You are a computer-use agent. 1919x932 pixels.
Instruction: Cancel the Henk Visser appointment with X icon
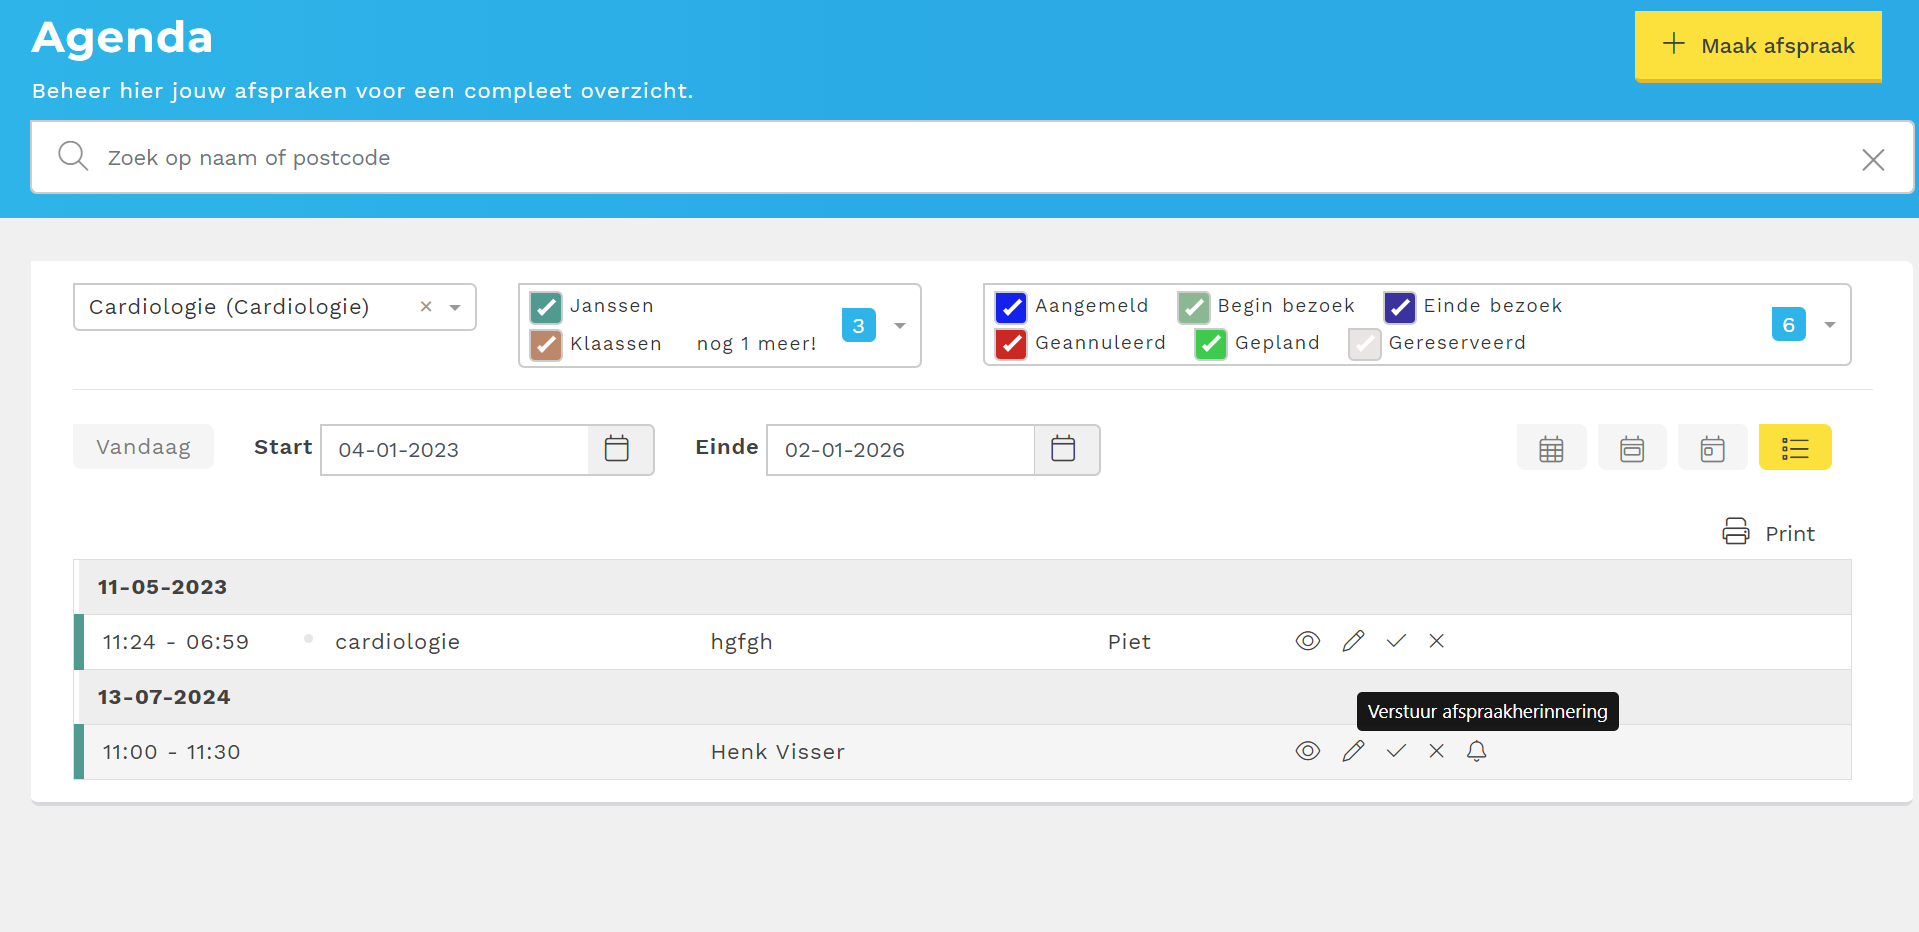(1436, 751)
